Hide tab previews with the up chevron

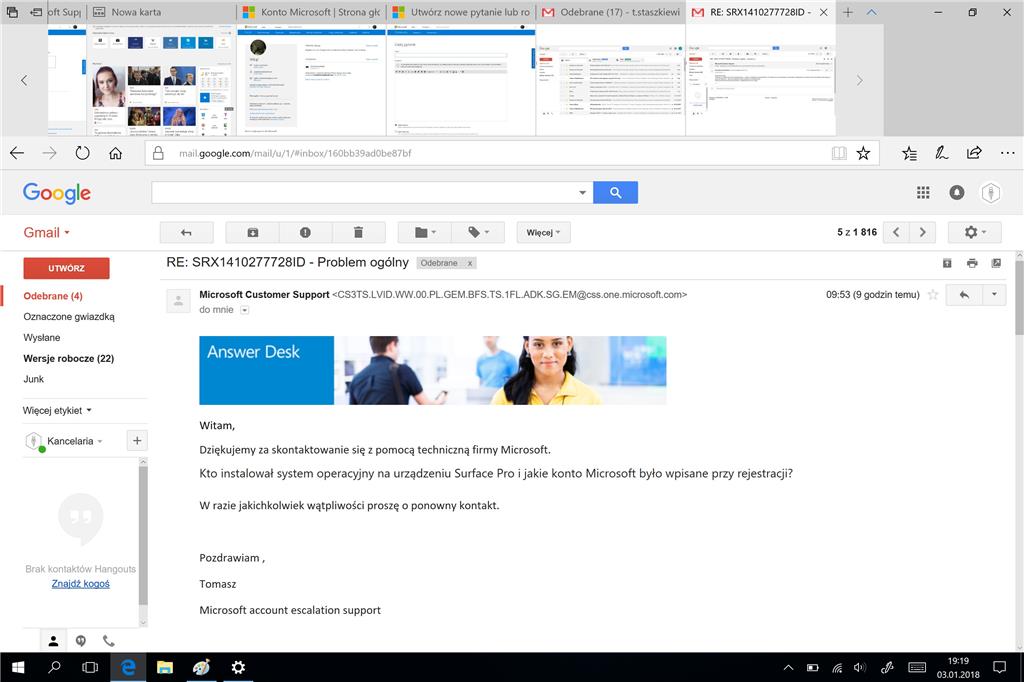tap(871, 12)
